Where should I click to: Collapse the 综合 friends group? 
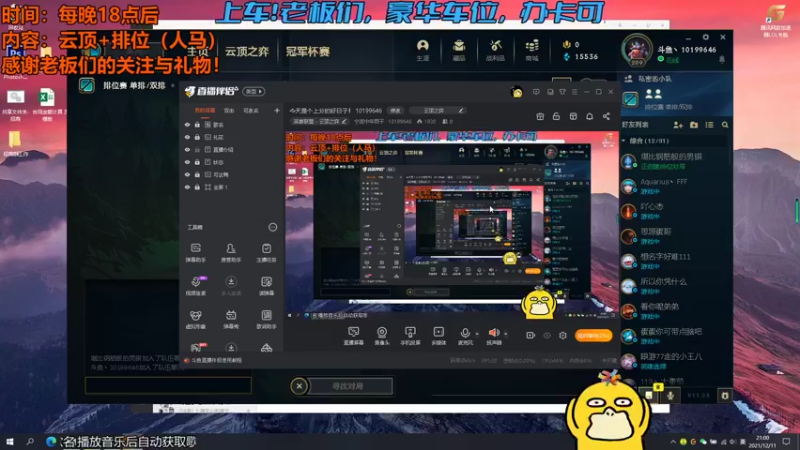click(x=624, y=140)
